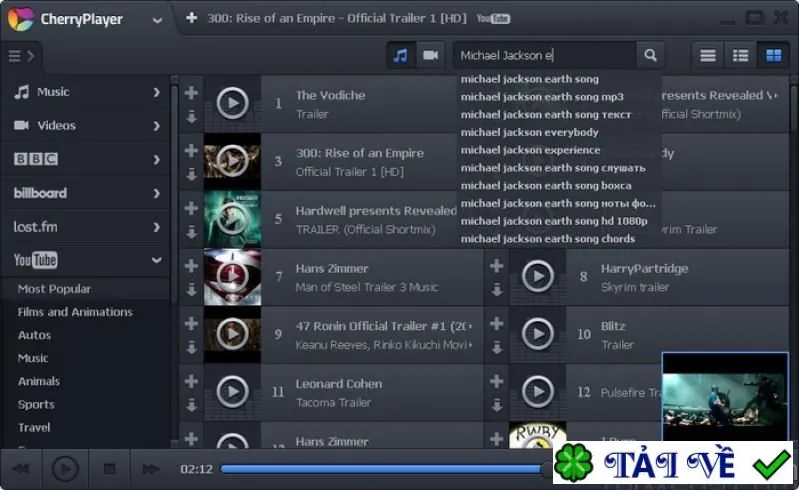Add 47 Ronin trailer to playlist
Viewport: 799px width, 490px height.
point(191,323)
